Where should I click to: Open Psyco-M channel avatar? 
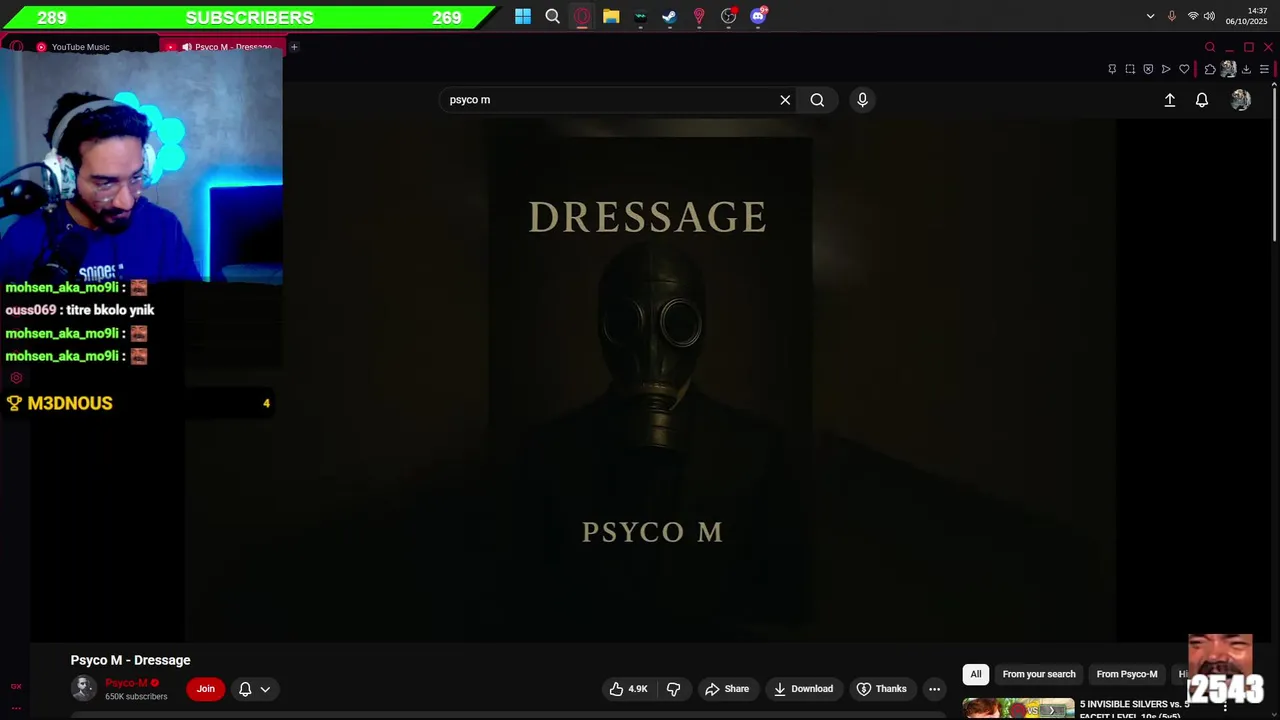84,688
